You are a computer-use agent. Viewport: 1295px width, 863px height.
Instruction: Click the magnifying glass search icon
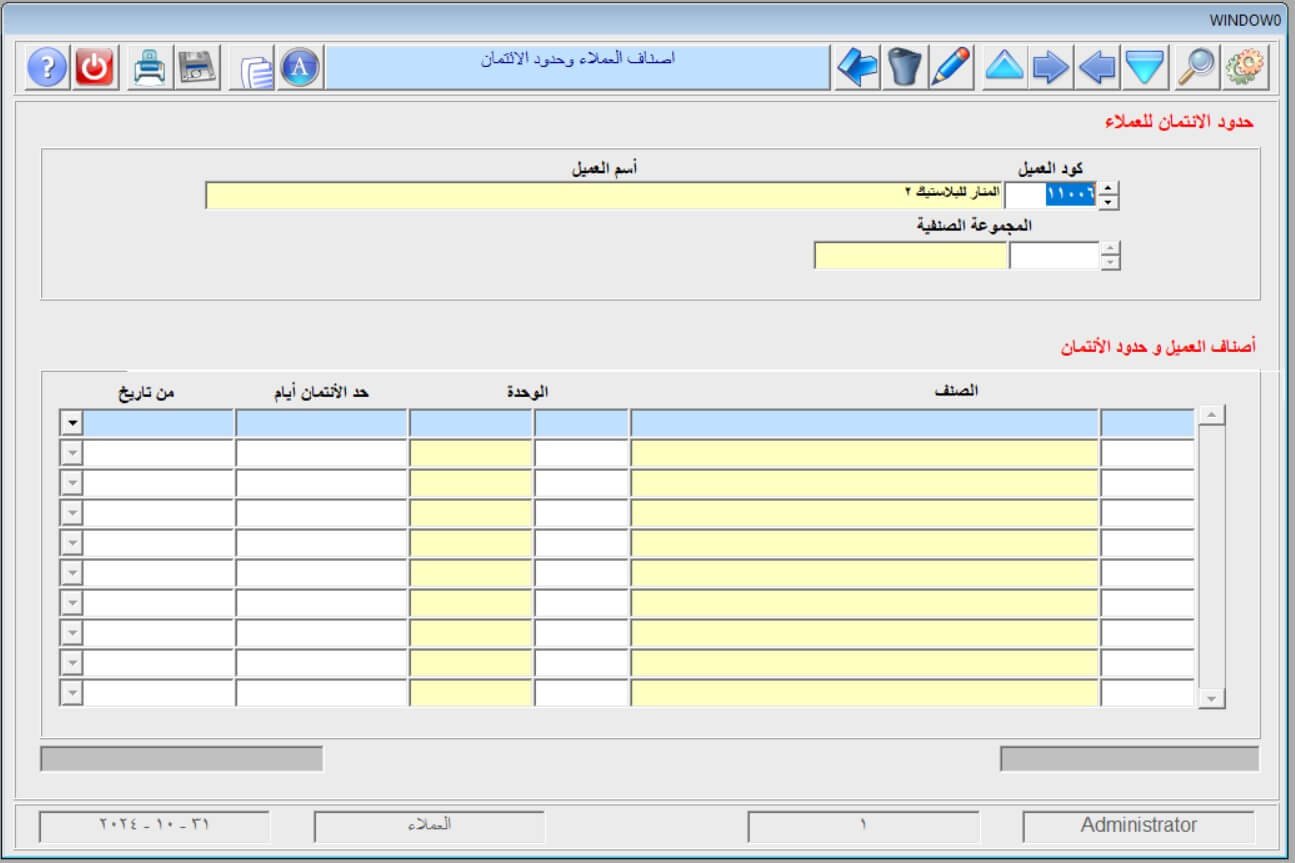(x=1196, y=68)
